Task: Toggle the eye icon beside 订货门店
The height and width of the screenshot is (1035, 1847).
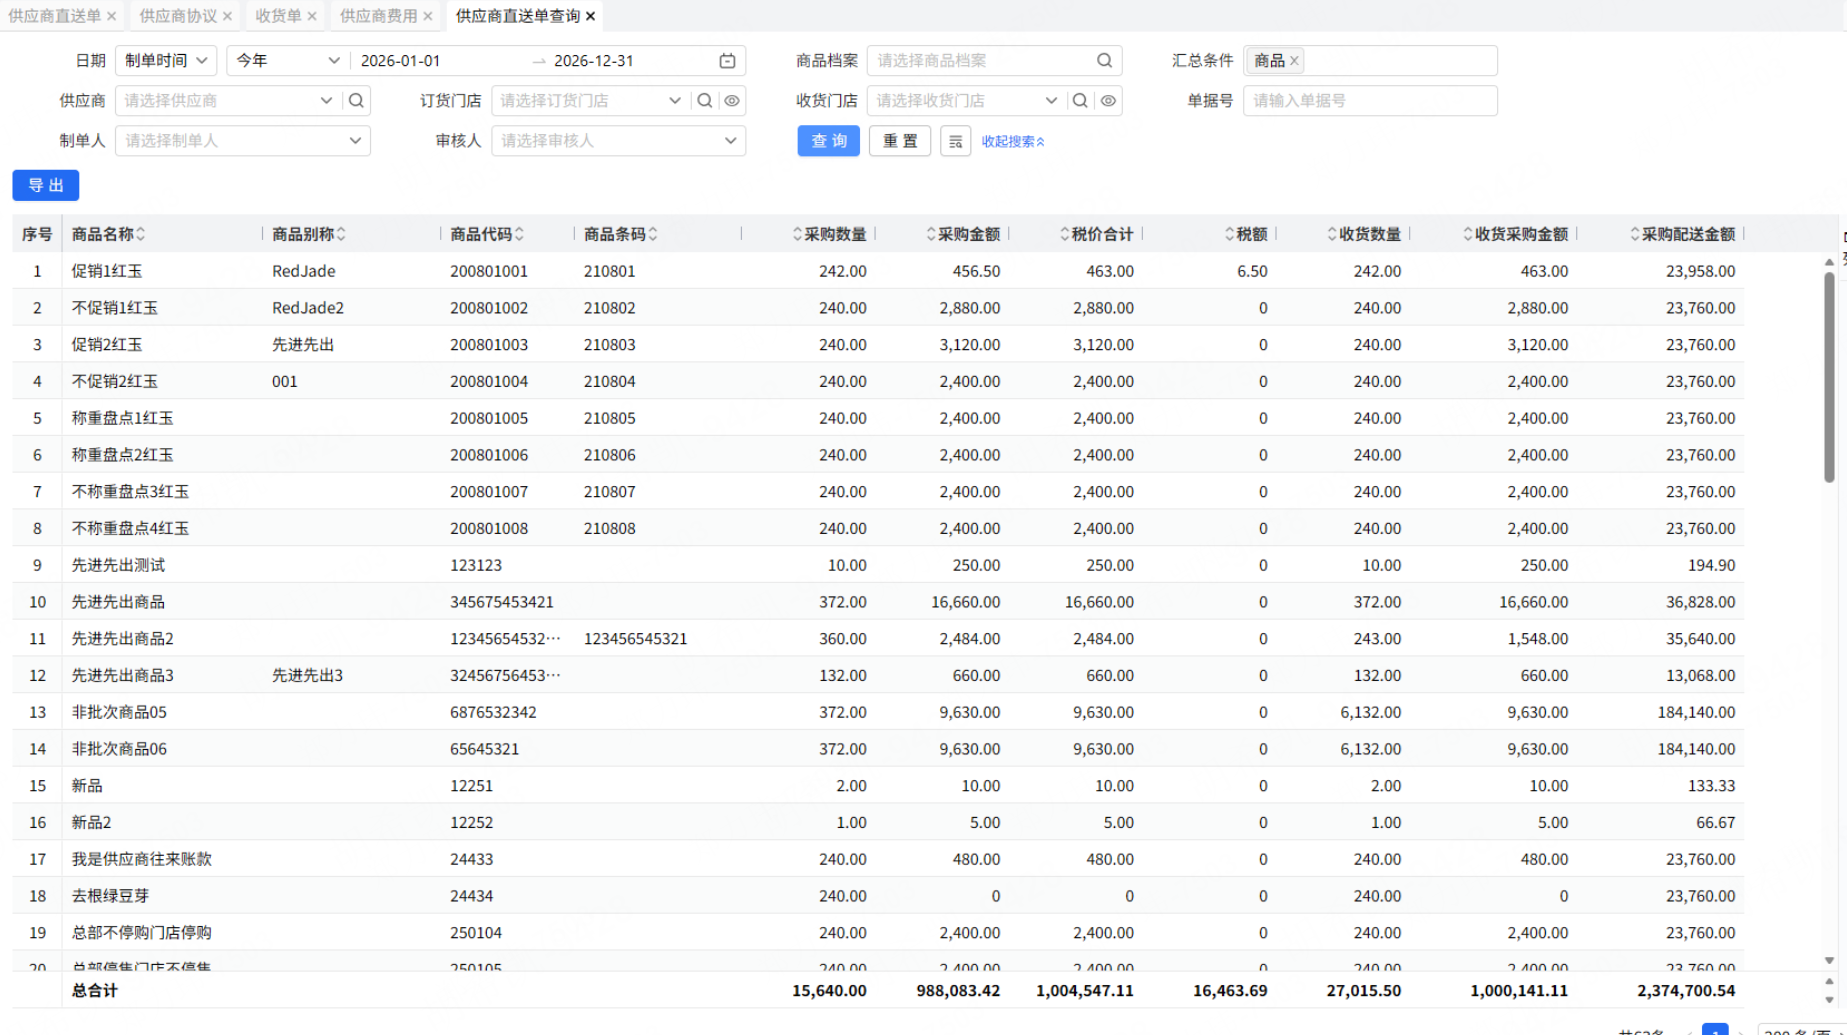Action: (732, 101)
